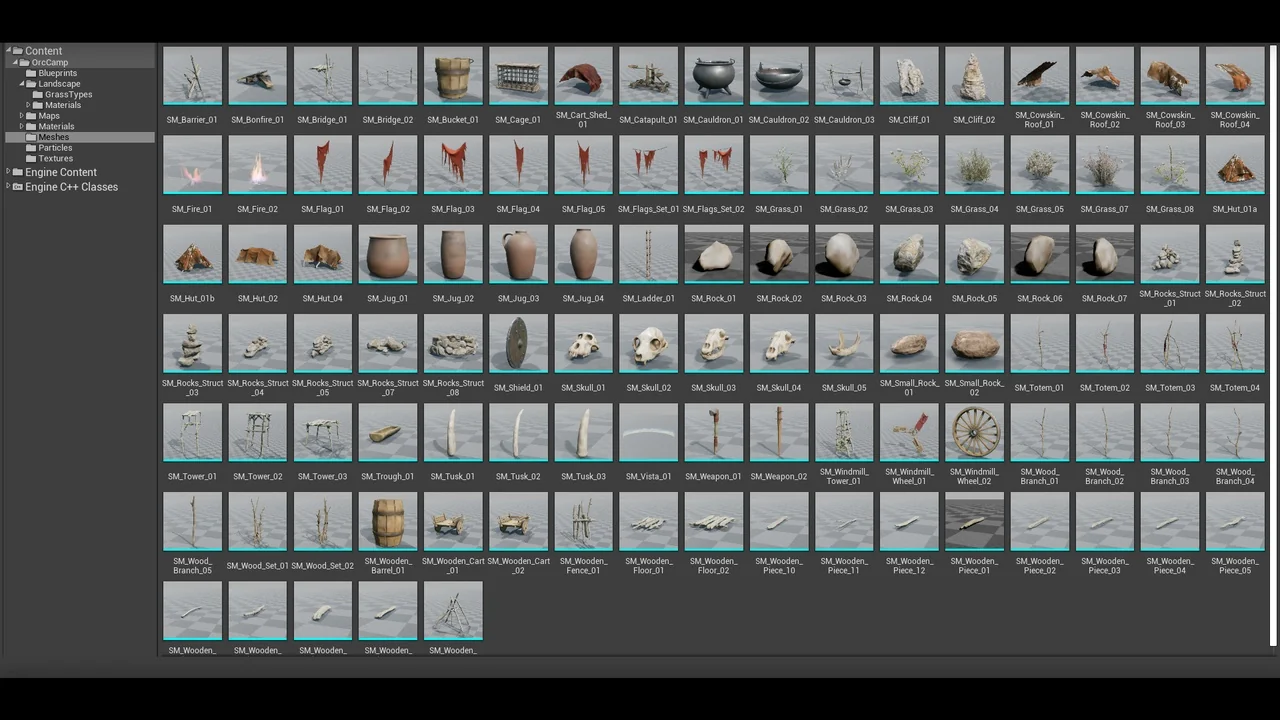
Task: Open the Textures folder in tree
Action: [x=55, y=158]
